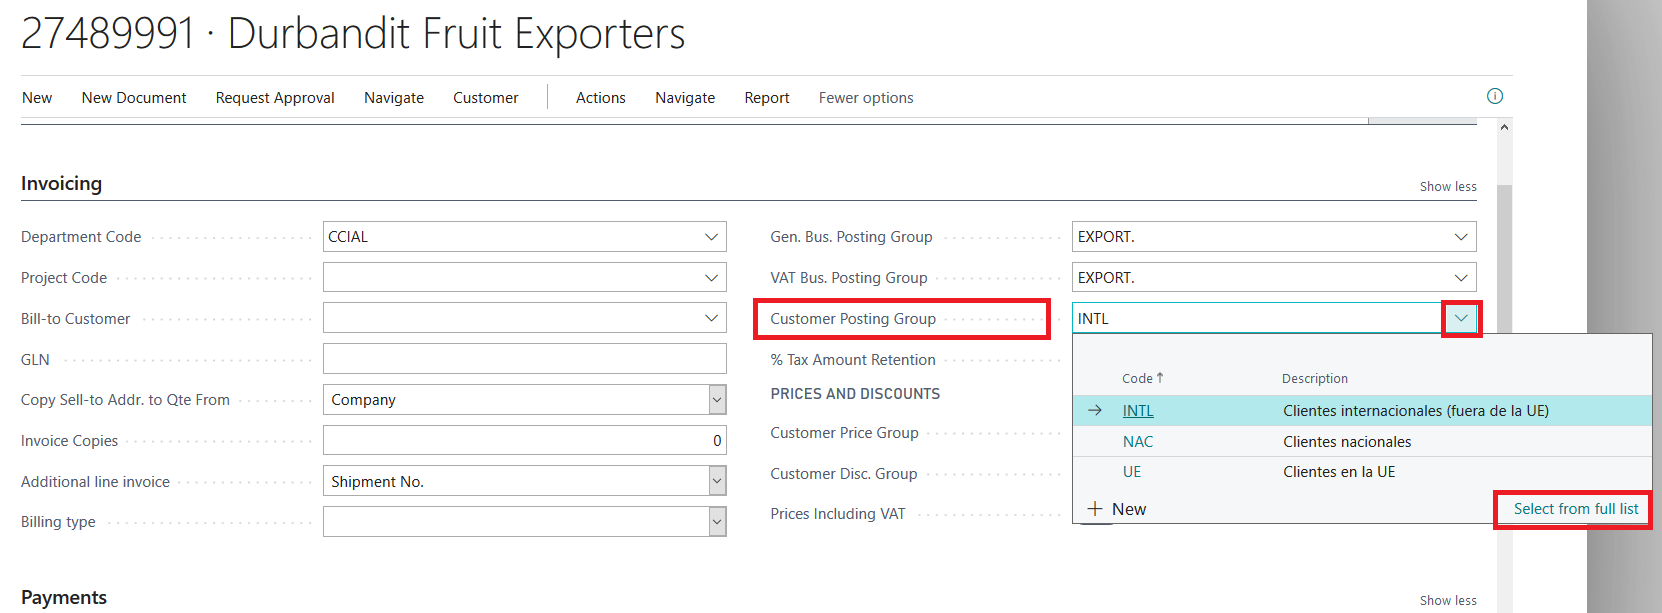Collapse the Invoicing section heading

pos(61,184)
